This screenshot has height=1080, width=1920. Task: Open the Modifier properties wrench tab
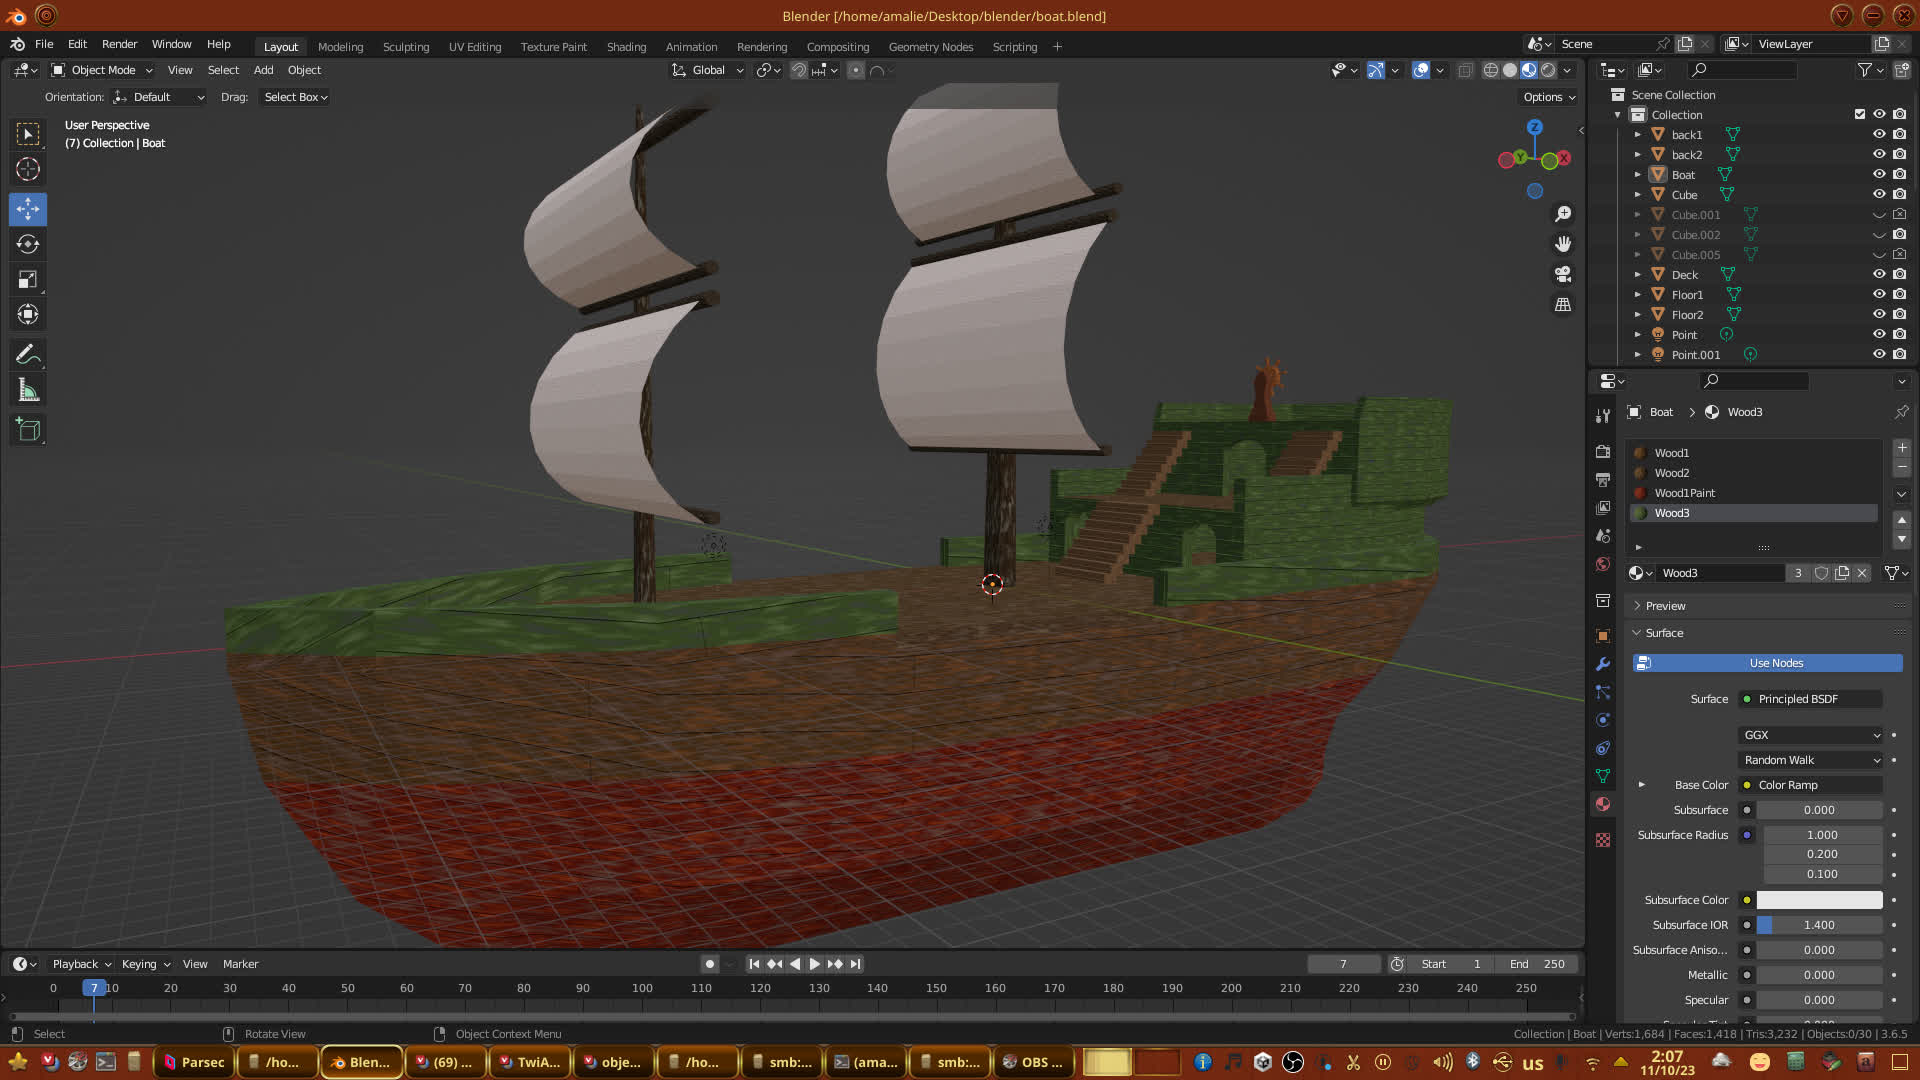pyautogui.click(x=1603, y=664)
